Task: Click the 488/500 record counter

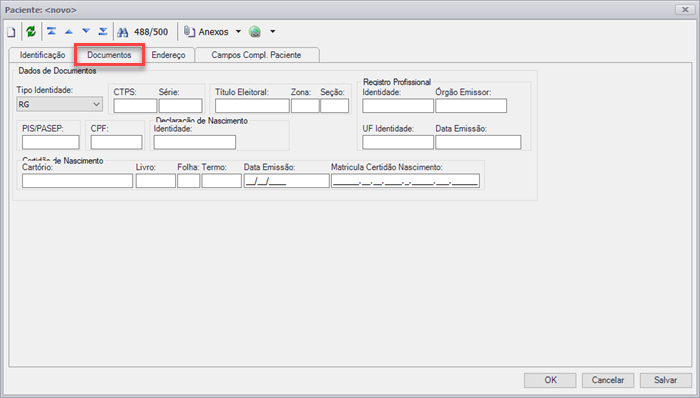Action: point(151,32)
